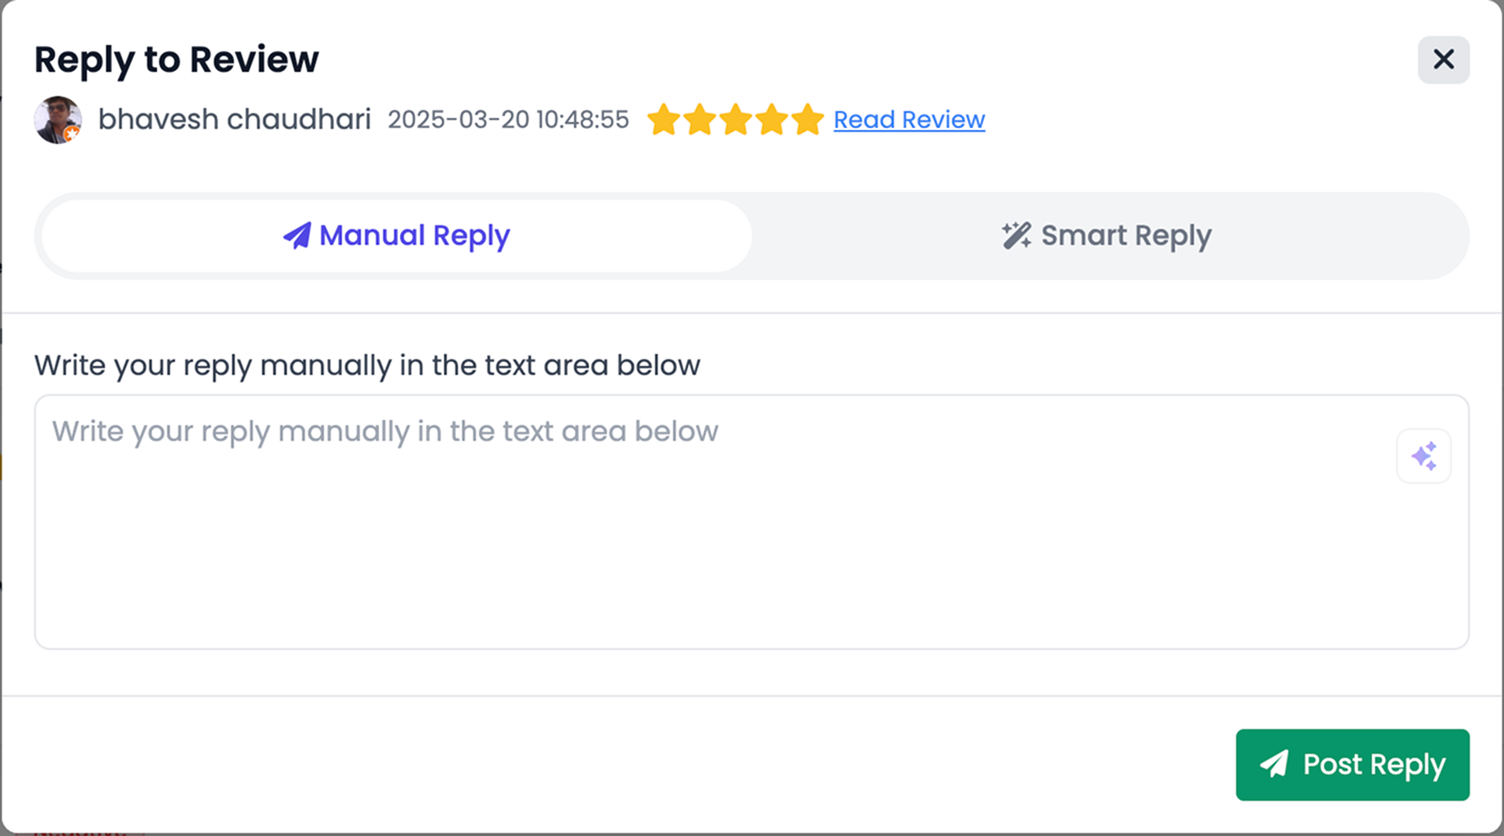Click the magic wand icon on Smart Reply
The width and height of the screenshot is (1504, 836).
1016,236
